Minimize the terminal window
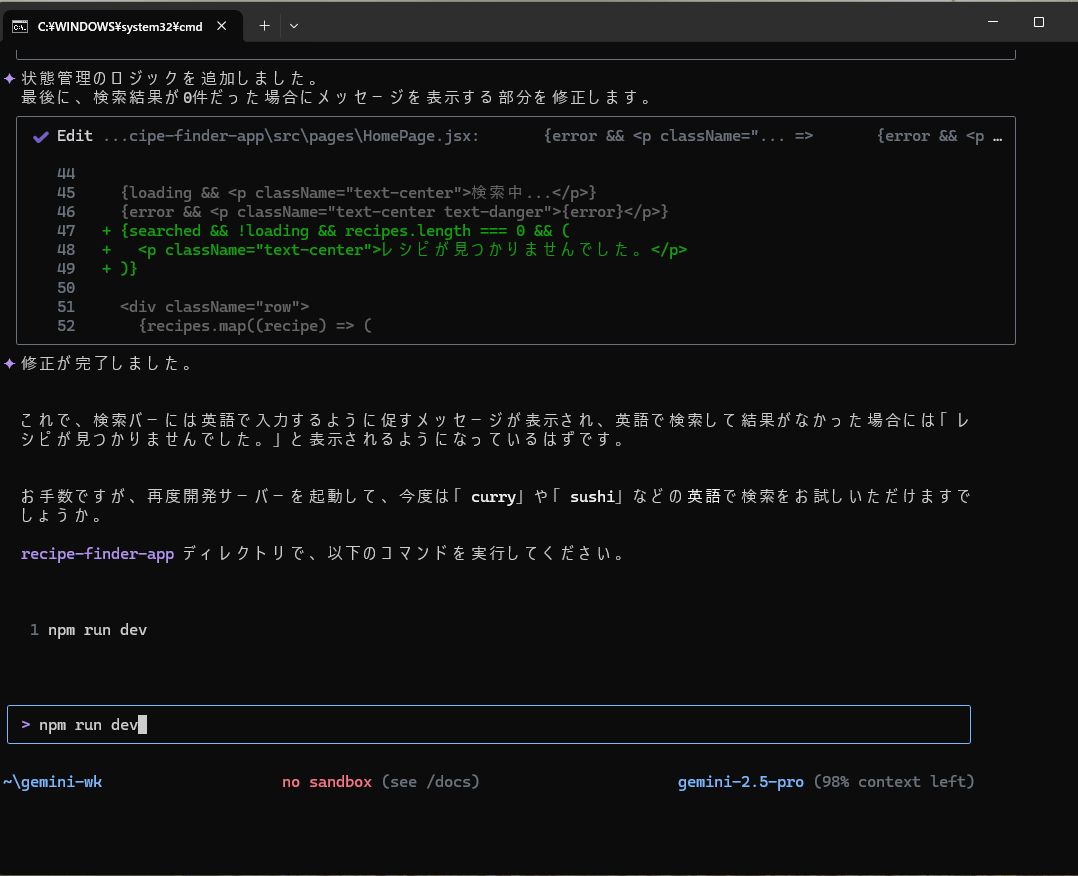The image size is (1078, 876). click(991, 22)
